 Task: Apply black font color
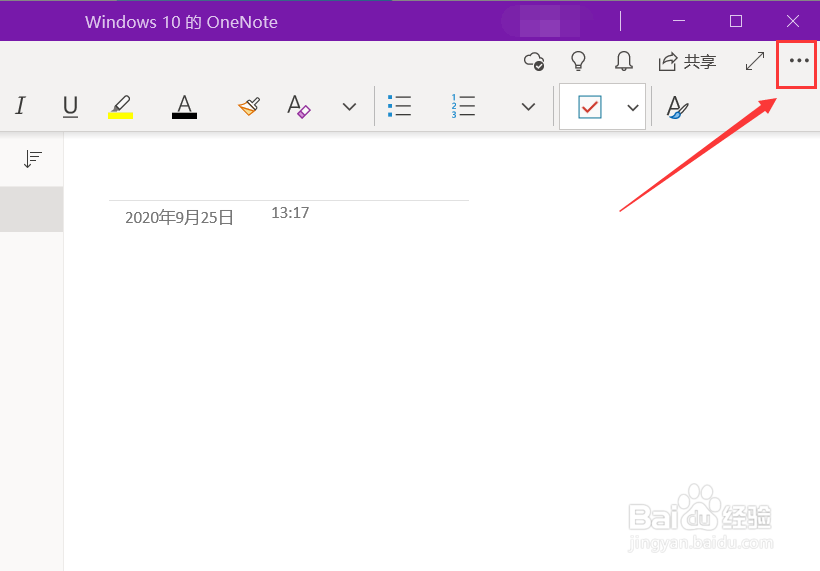point(184,106)
